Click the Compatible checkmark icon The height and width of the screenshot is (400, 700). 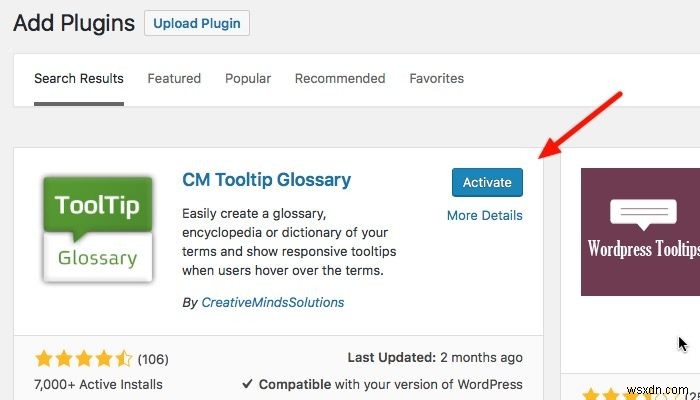pyautogui.click(x=247, y=384)
